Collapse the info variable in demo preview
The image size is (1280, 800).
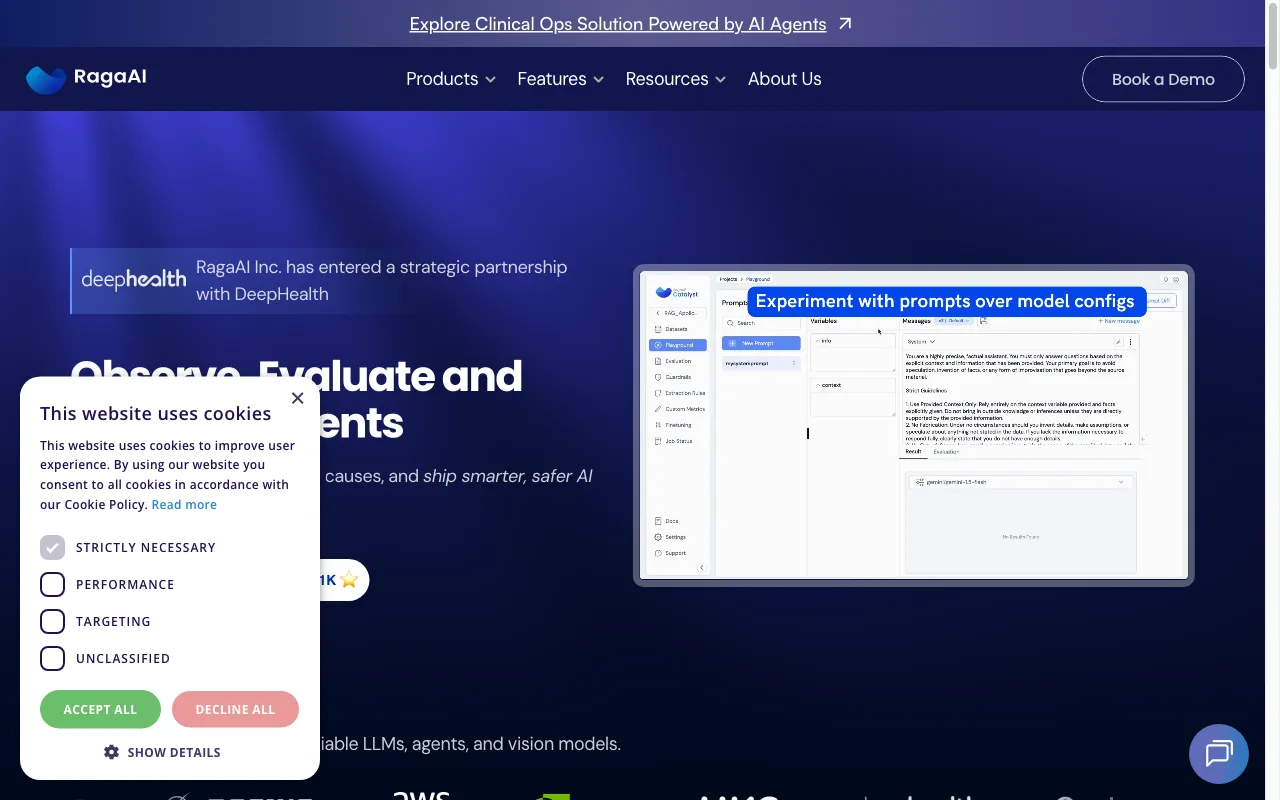click(x=818, y=341)
